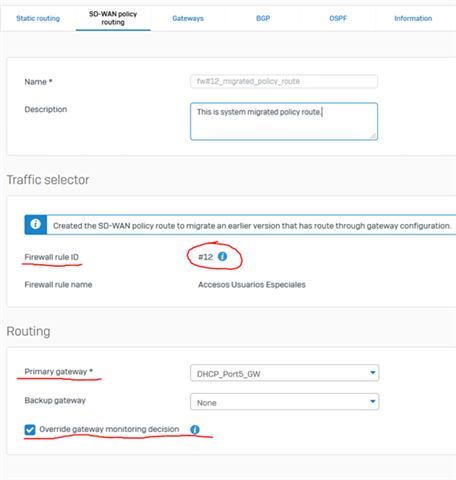The height and width of the screenshot is (480, 456).
Task: Open the Gateways tab
Action: pyautogui.click(x=188, y=18)
